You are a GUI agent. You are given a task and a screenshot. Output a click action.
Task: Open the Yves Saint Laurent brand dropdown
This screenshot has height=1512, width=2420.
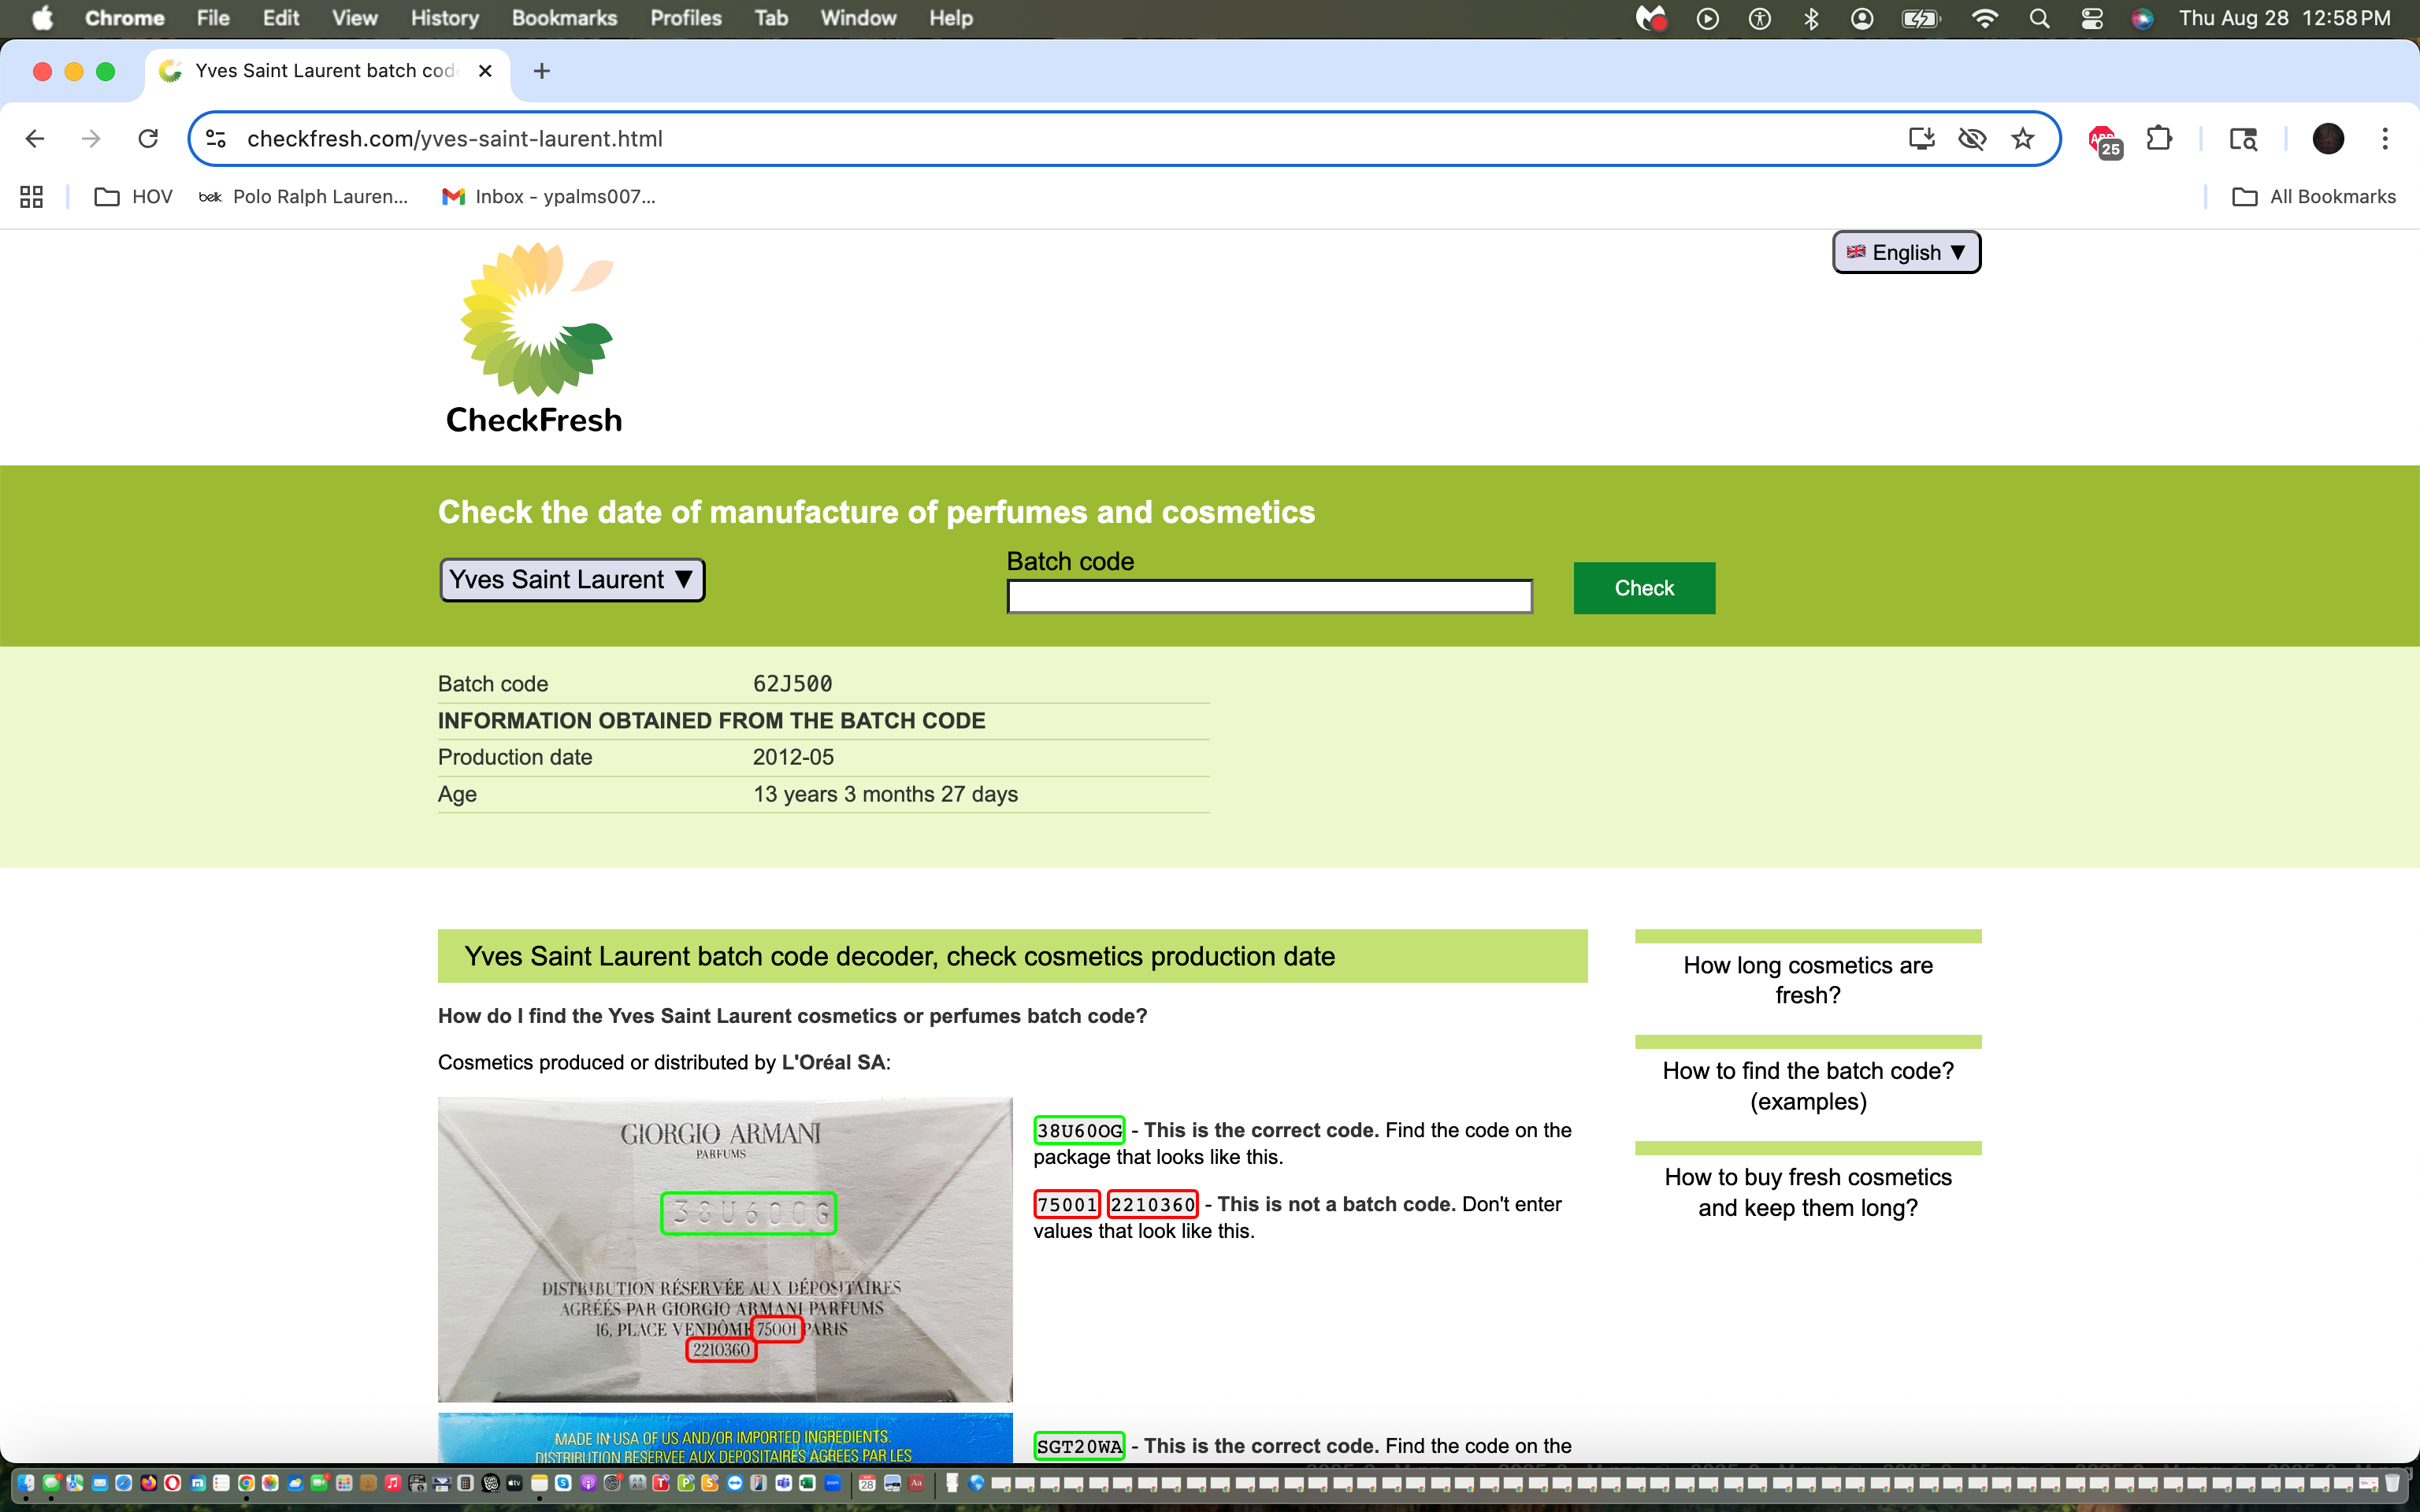point(572,580)
